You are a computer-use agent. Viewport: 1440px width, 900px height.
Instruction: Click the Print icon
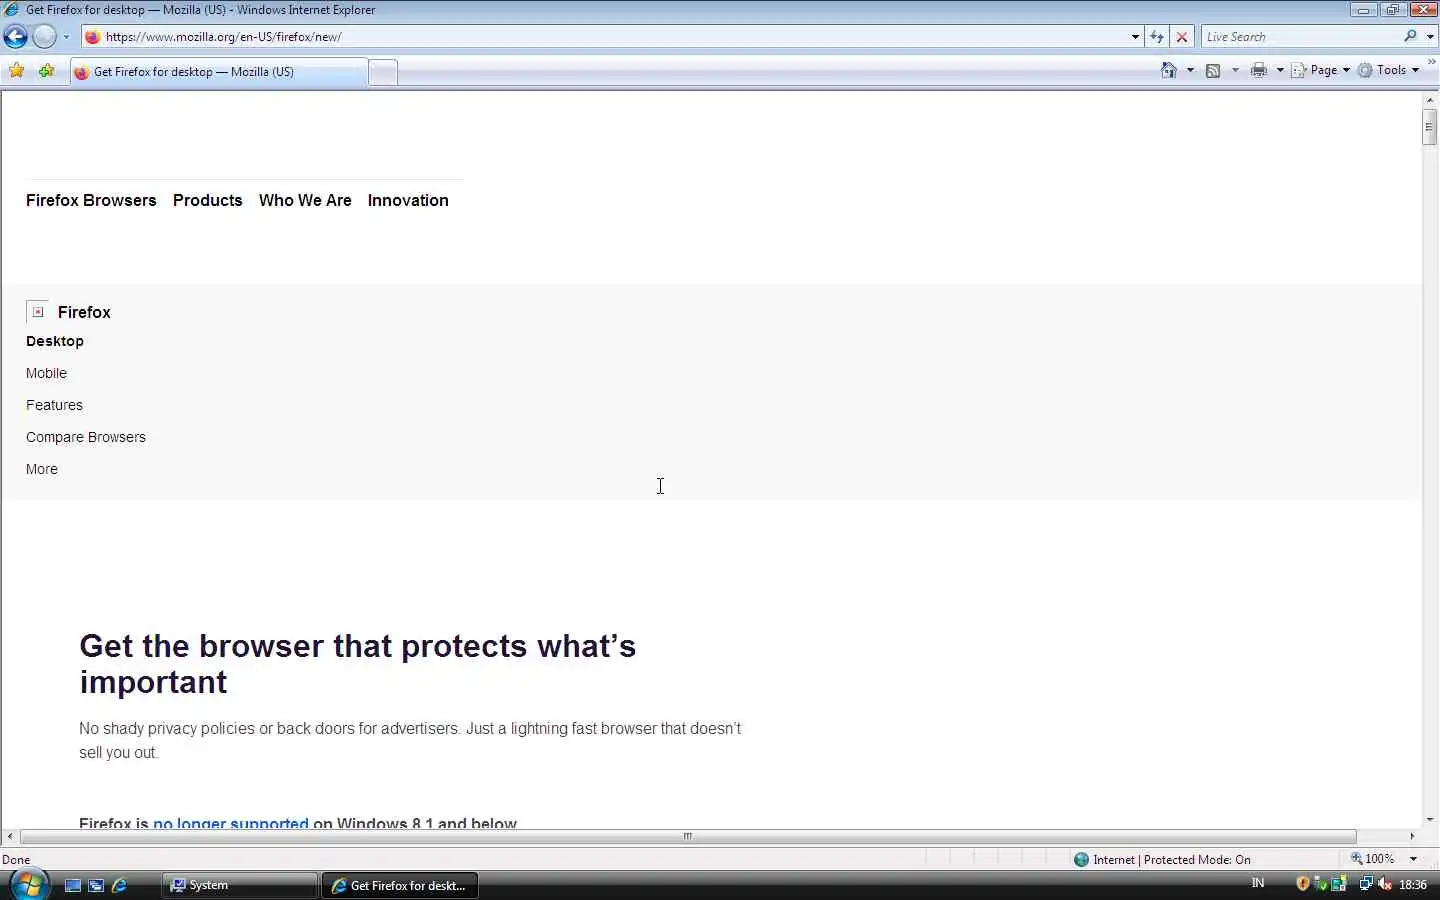1259,70
